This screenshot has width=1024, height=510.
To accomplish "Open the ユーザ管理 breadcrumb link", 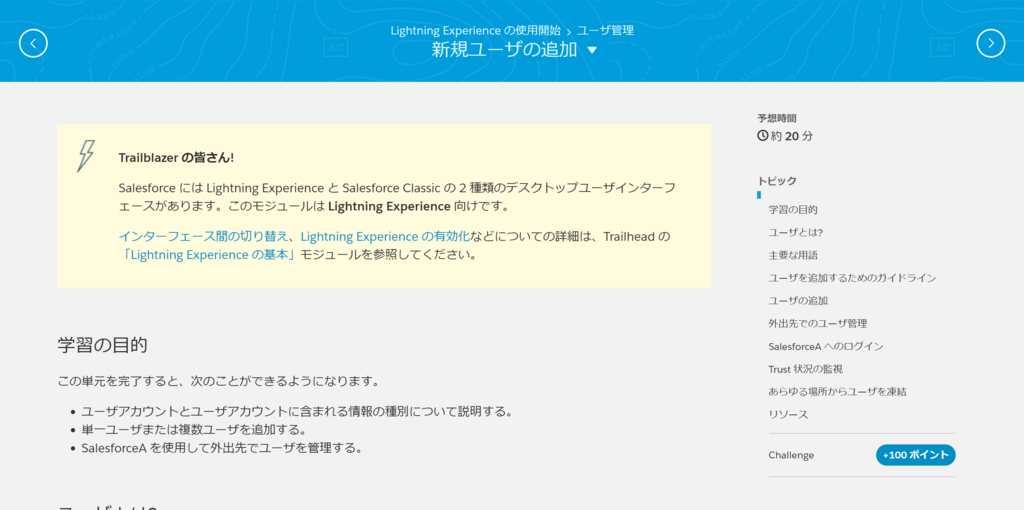I will pos(605,30).
